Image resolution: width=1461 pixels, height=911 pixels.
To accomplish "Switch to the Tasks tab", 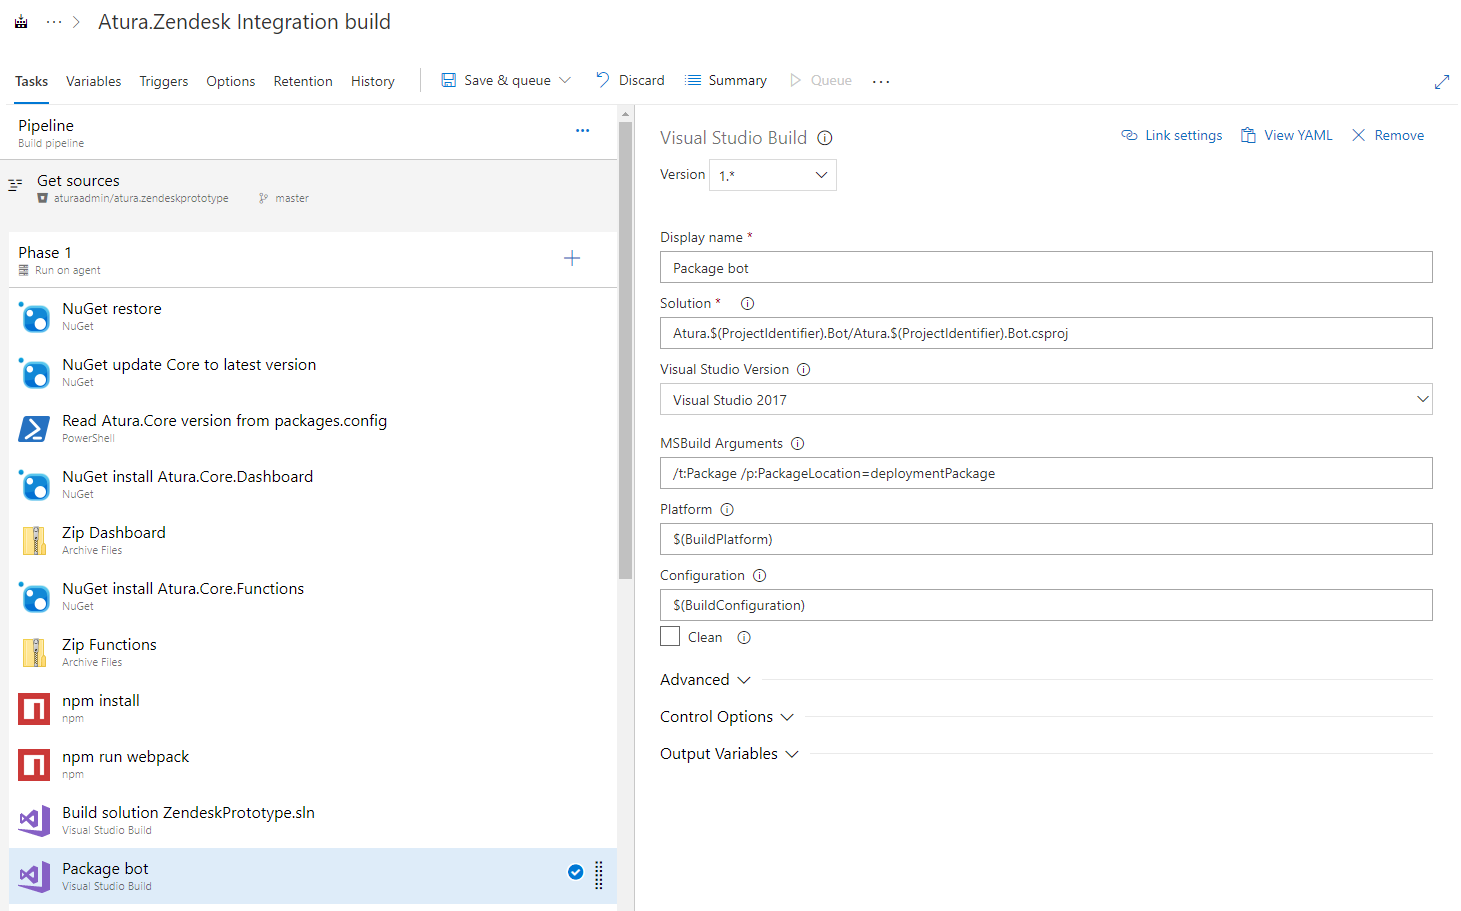I will [31, 81].
